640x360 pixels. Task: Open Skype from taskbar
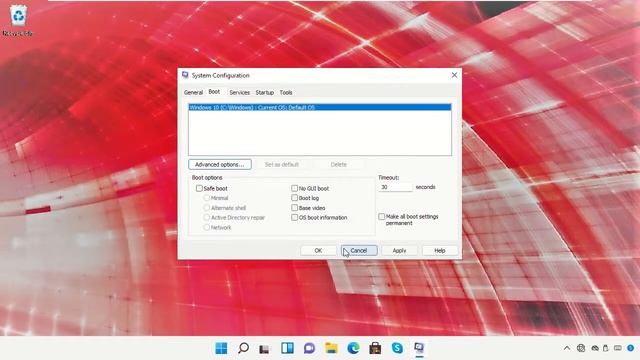tap(397, 348)
